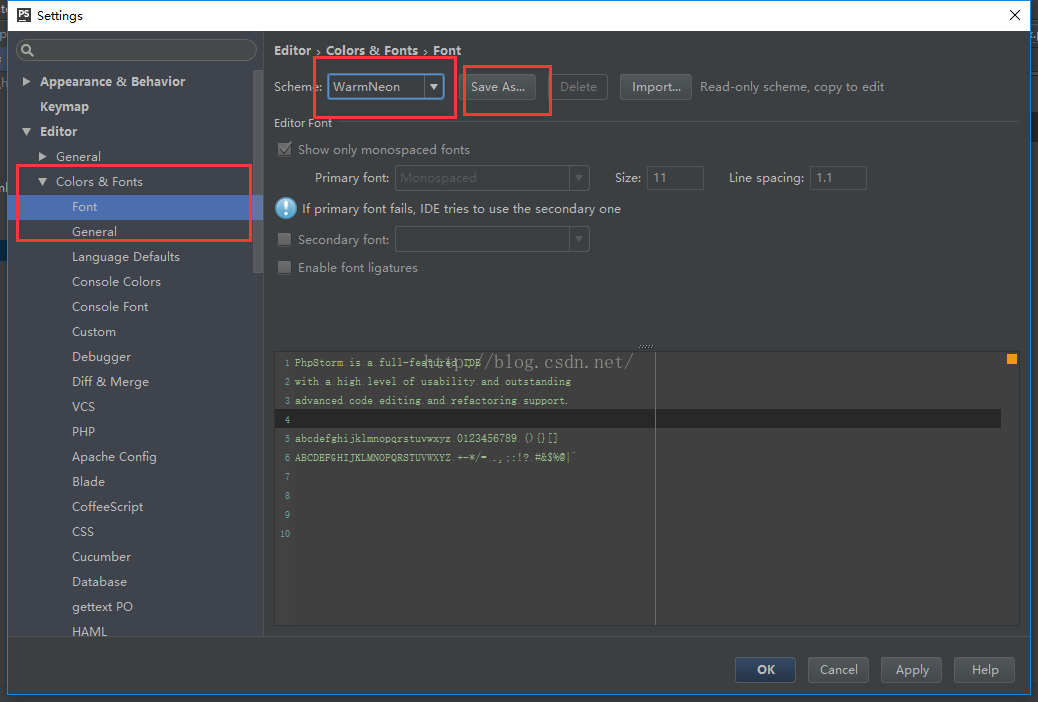
Task: Click the Colors & Fonts breadcrumb
Action: (x=372, y=50)
